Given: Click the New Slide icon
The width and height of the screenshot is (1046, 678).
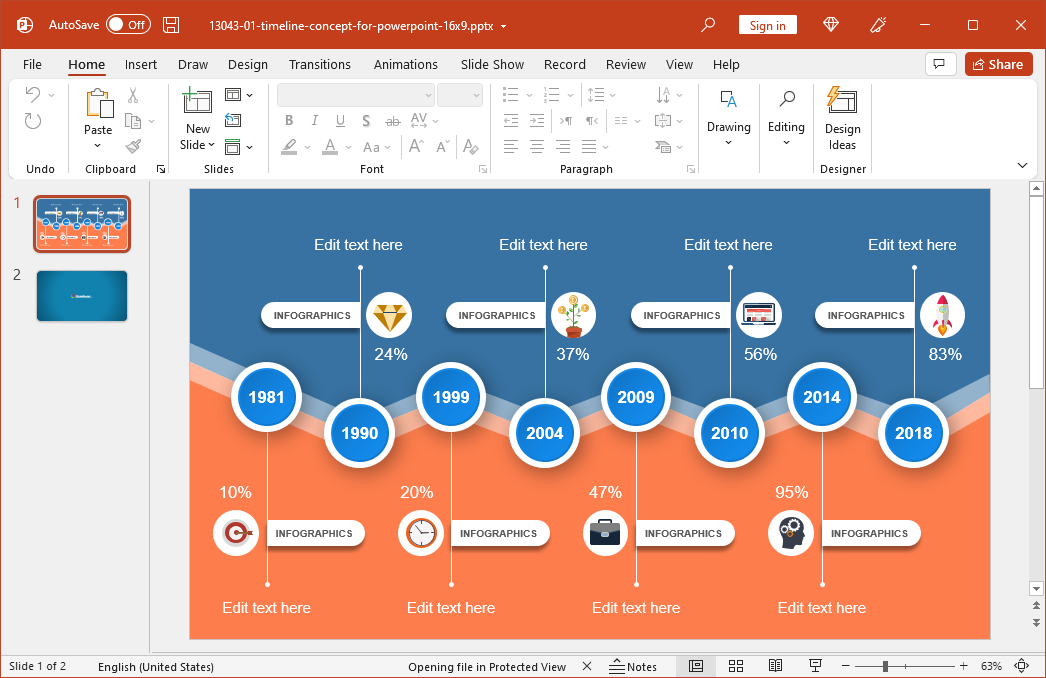Looking at the screenshot, I should [x=197, y=102].
